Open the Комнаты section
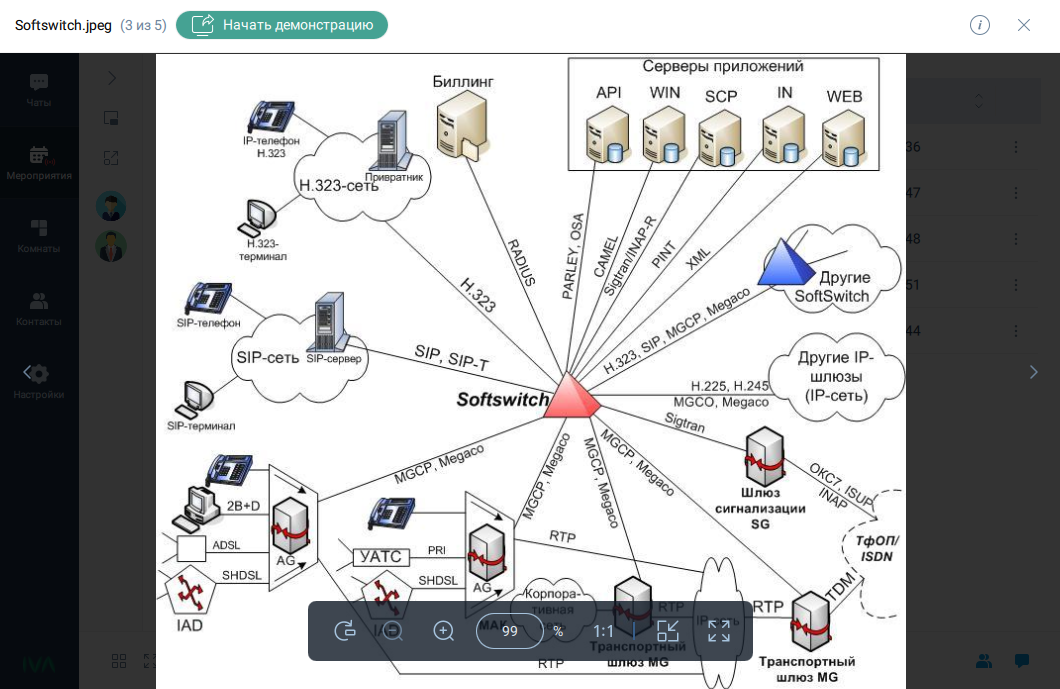Screen dimensions: 1060x689 coord(39,235)
